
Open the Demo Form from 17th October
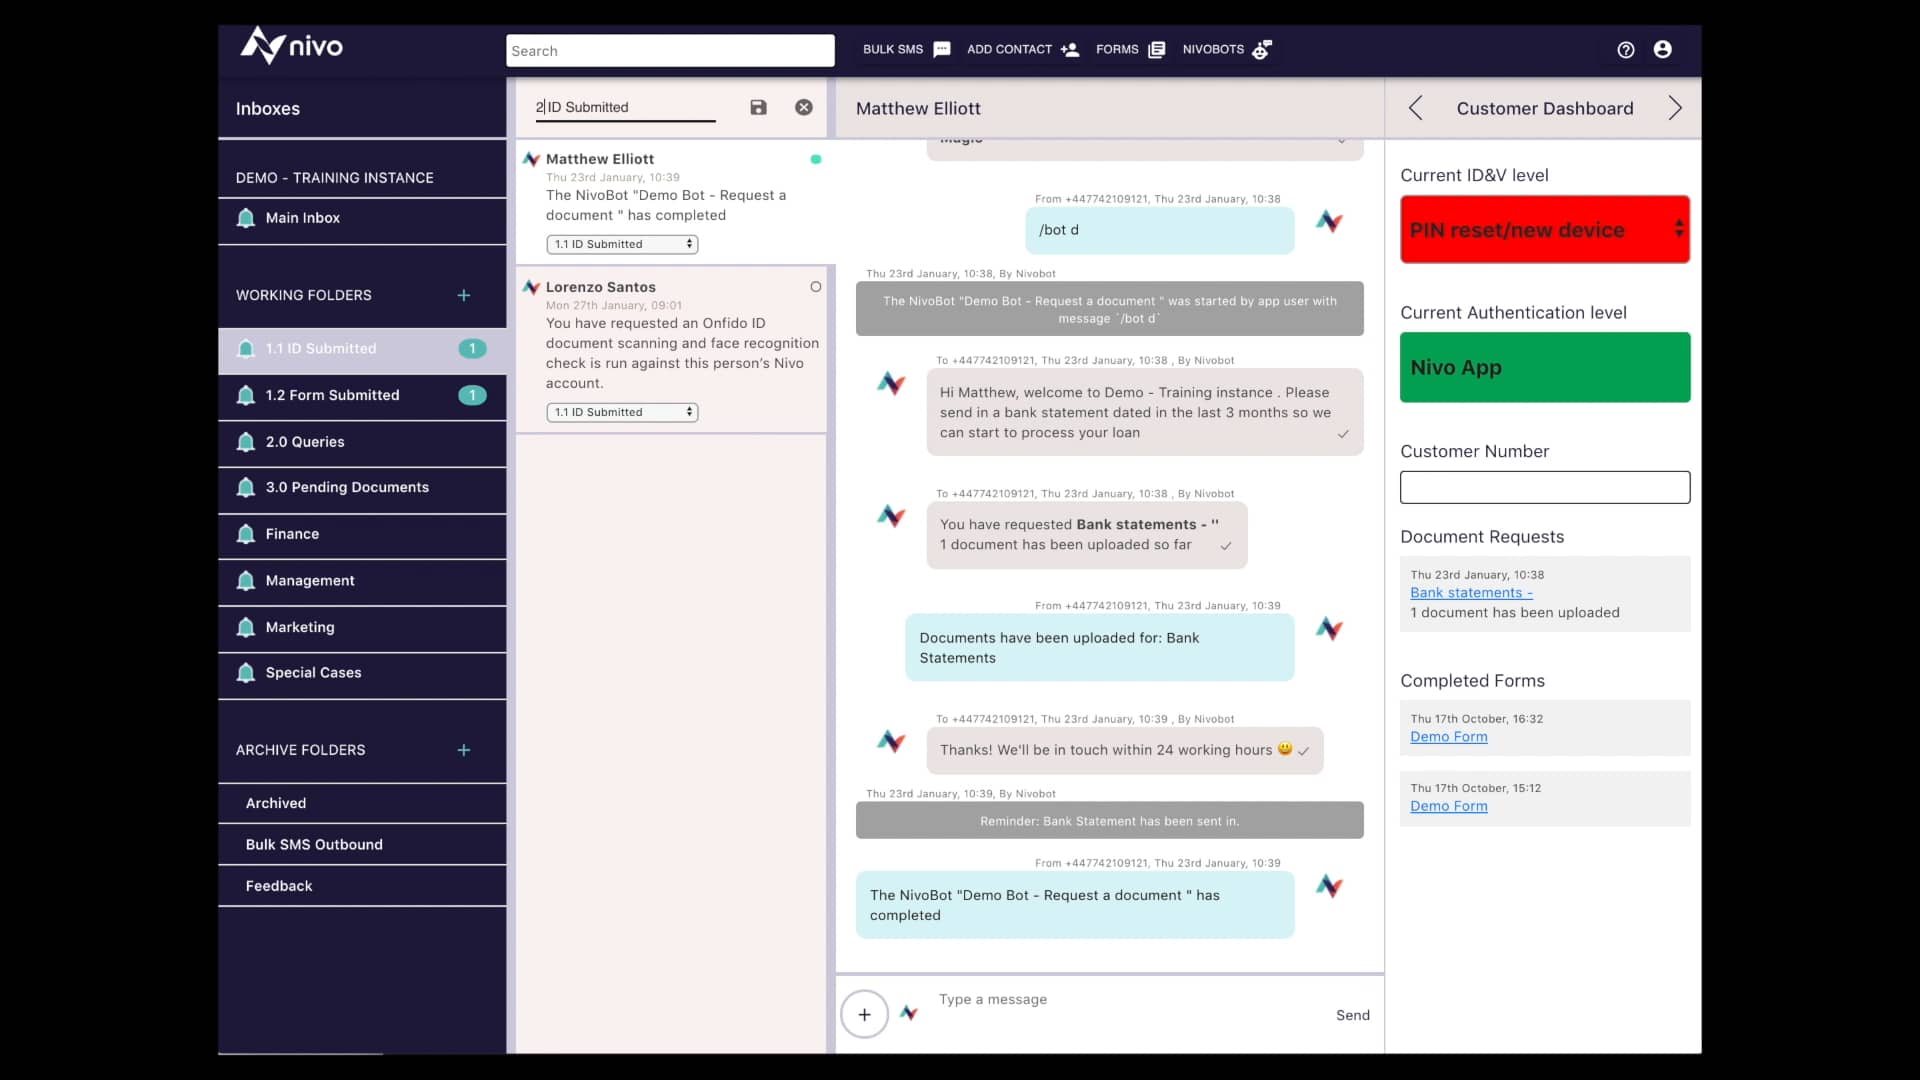click(x=1448, y=737)
